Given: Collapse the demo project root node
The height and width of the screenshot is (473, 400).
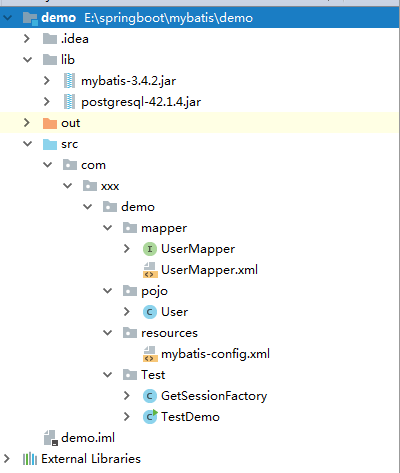Looking at the screenshot, I should [x=7, y=18].
